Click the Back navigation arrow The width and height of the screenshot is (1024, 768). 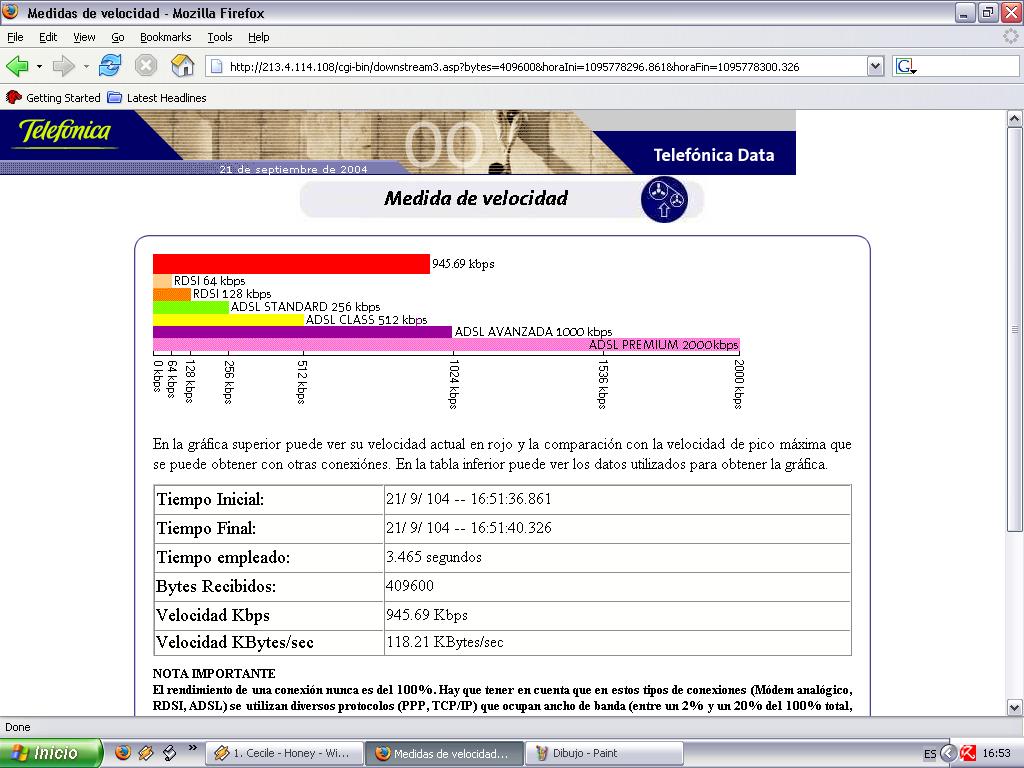(x=17, y=66)
